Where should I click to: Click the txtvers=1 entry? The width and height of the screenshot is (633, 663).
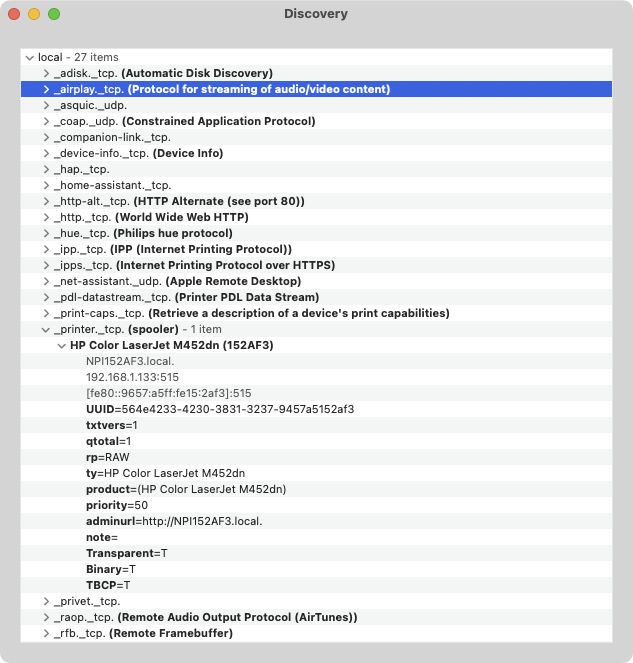tap(112, 425)
